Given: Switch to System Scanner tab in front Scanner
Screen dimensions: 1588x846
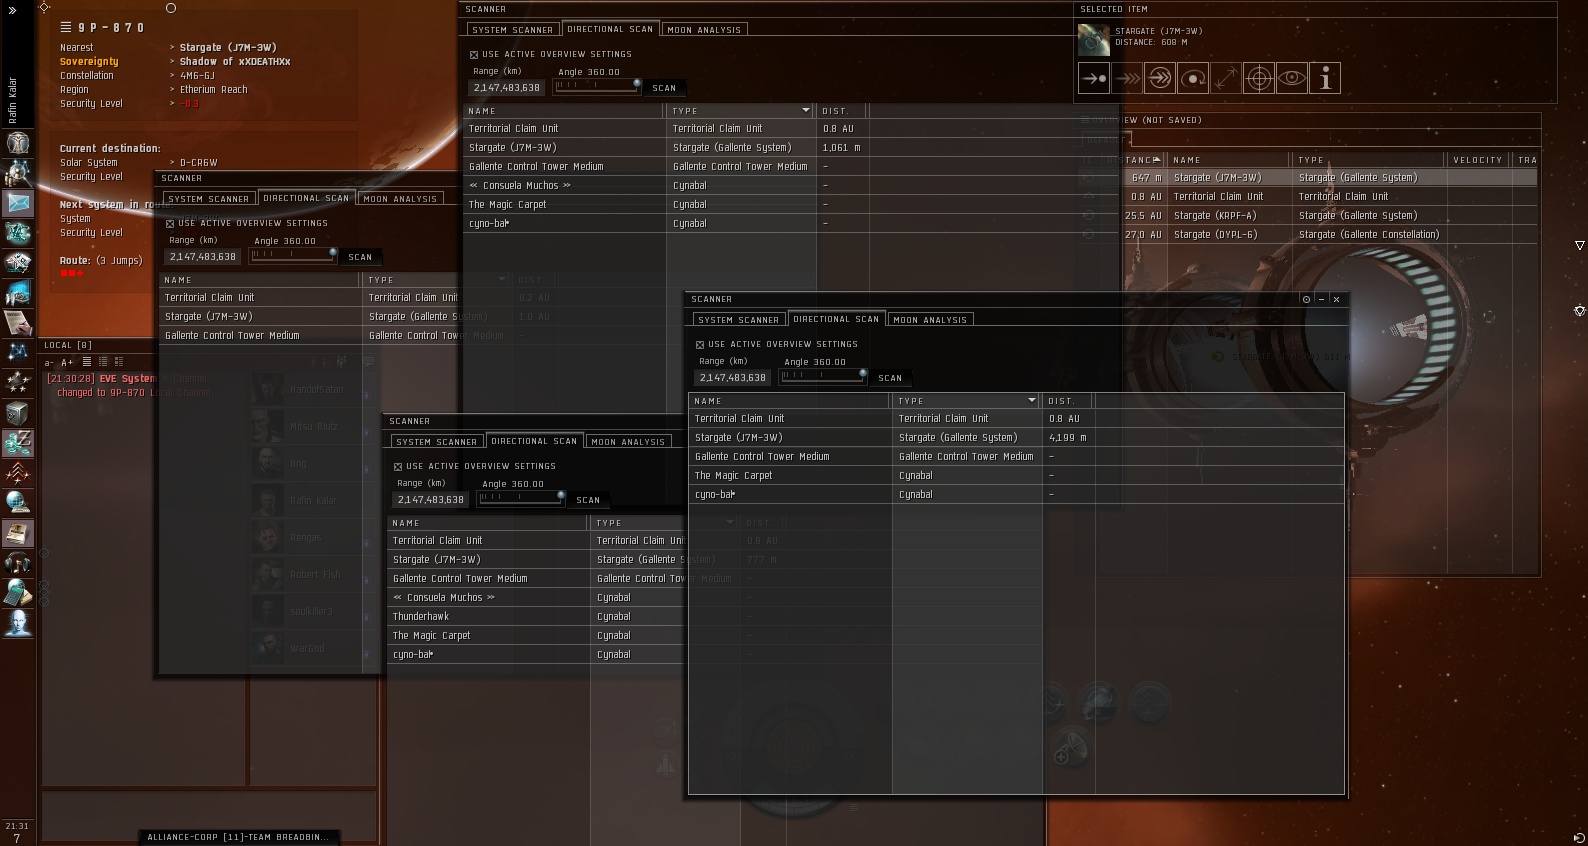Looking at the screenshot, I should pos(738,320).
